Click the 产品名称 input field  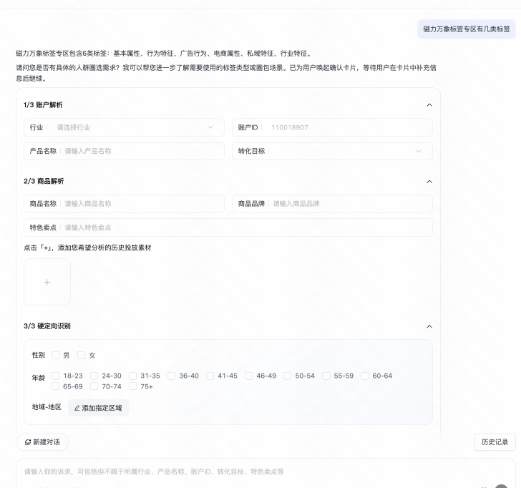pyautogui.click(x=124, y=151)
